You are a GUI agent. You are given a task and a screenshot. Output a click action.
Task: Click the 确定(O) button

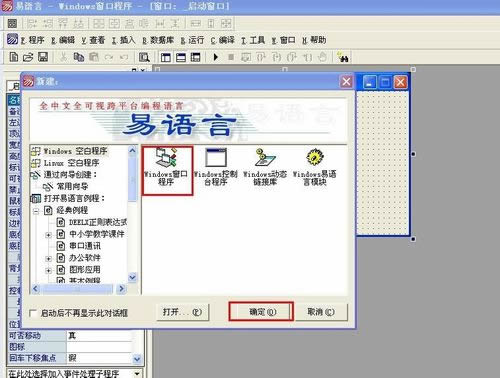point(261,312)
